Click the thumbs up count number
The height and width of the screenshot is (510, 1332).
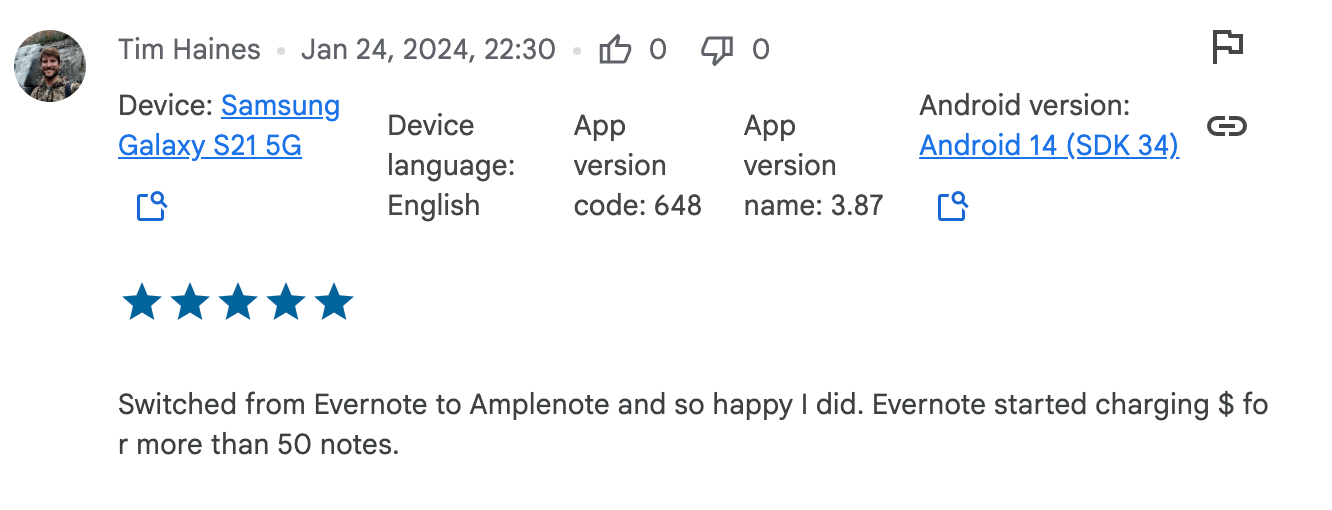(x=658, y=50)
